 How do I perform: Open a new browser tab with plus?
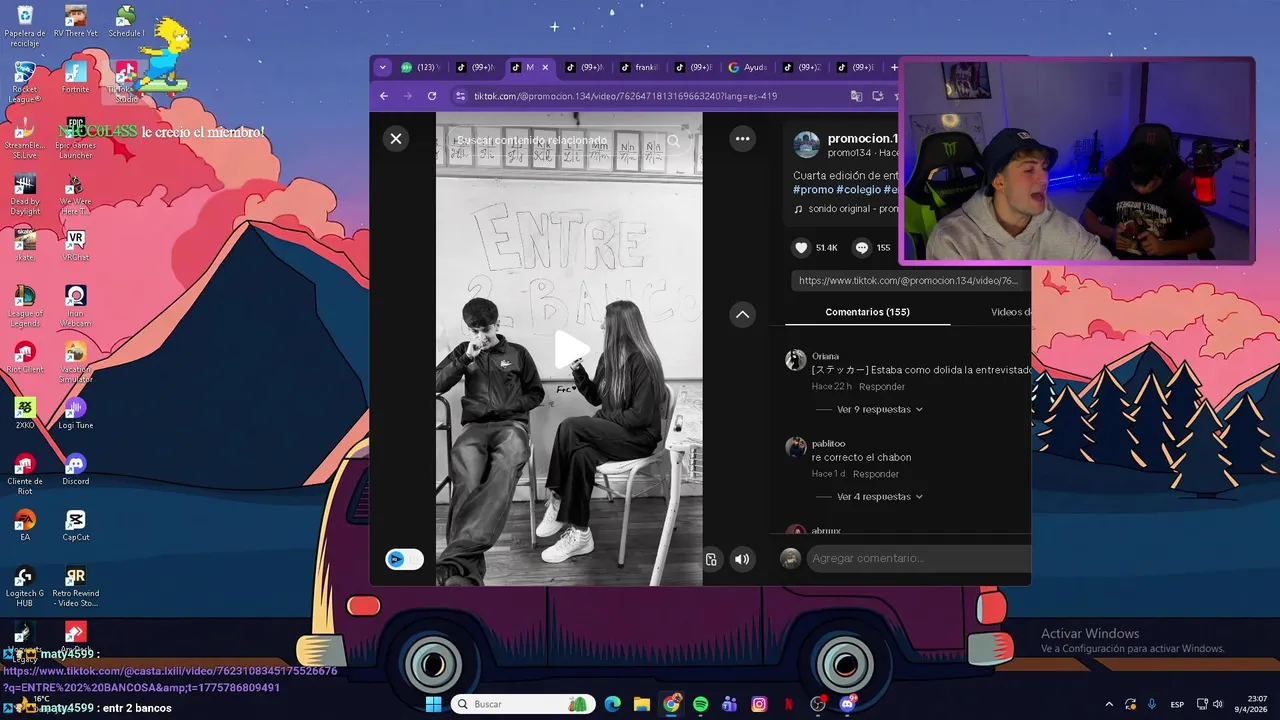[x=894, y=68]
